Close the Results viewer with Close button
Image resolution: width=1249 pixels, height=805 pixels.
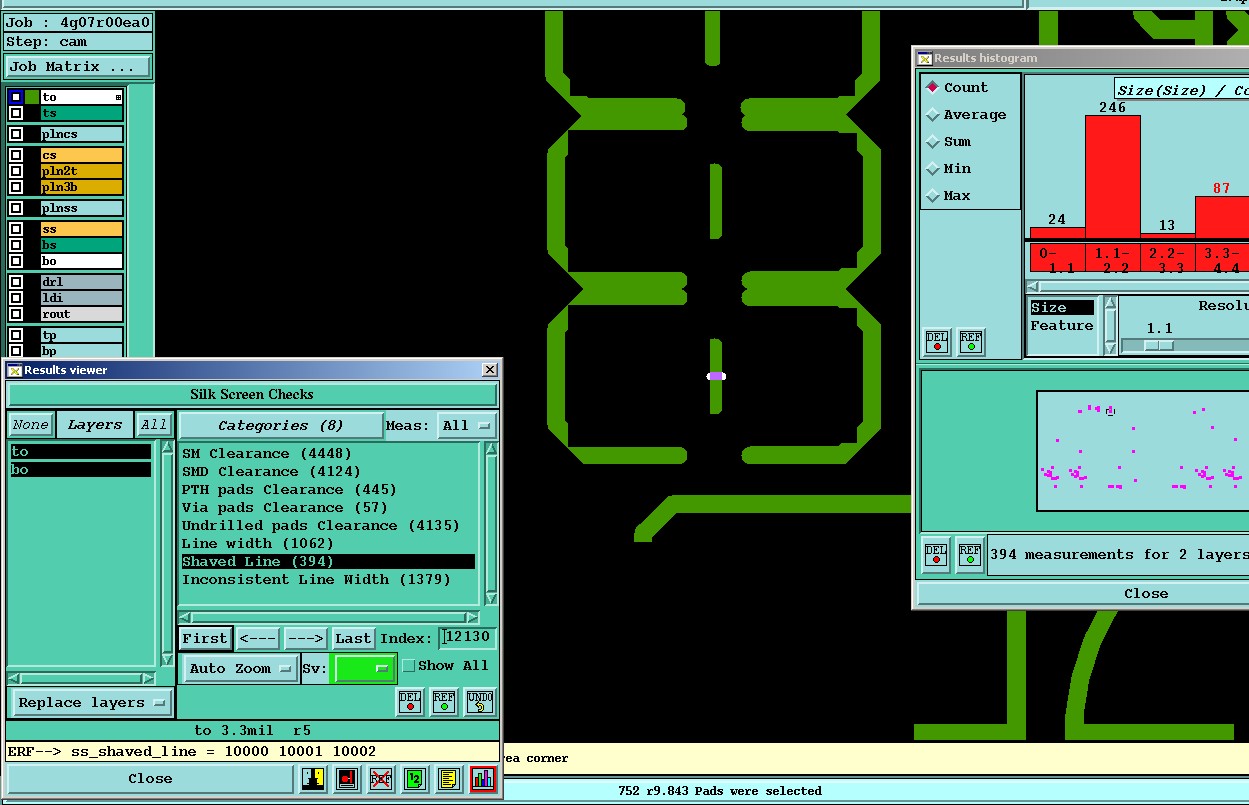click(150, 778)
